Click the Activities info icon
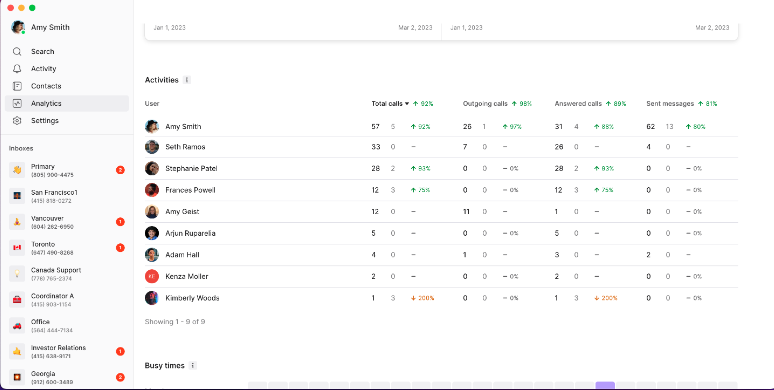Screen dimensions: 774x390 coord(187,80)
